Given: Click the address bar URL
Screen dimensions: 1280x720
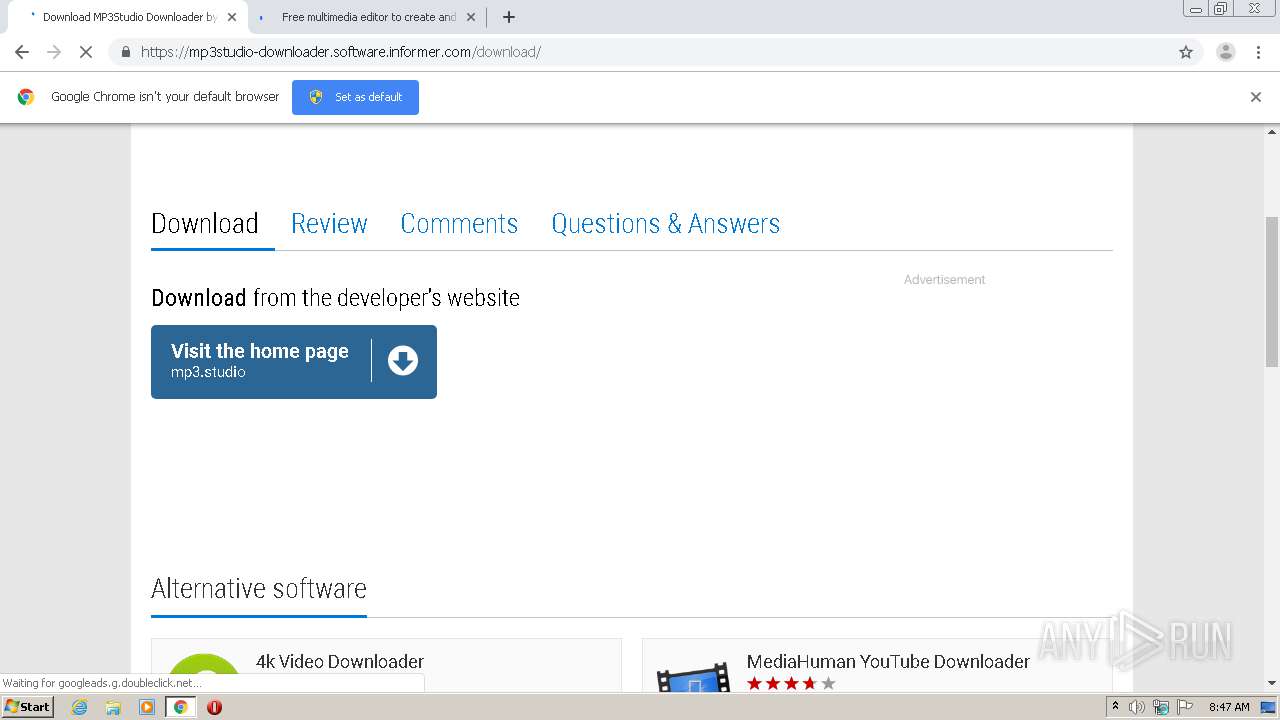Looking at the screenshot, I should (x=341, y=52).
